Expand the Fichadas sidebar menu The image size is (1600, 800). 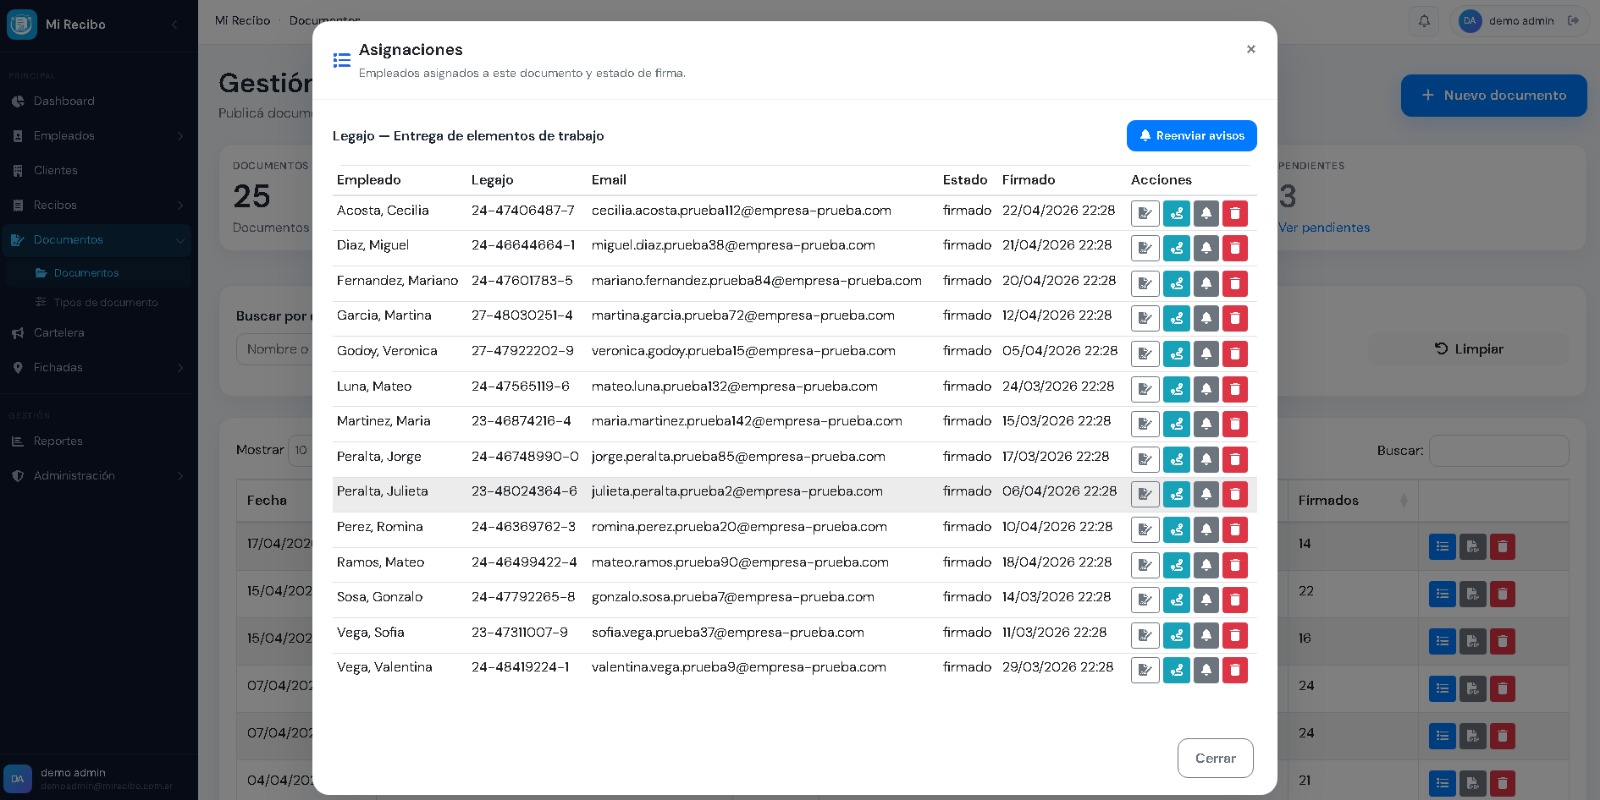(98, 367)
